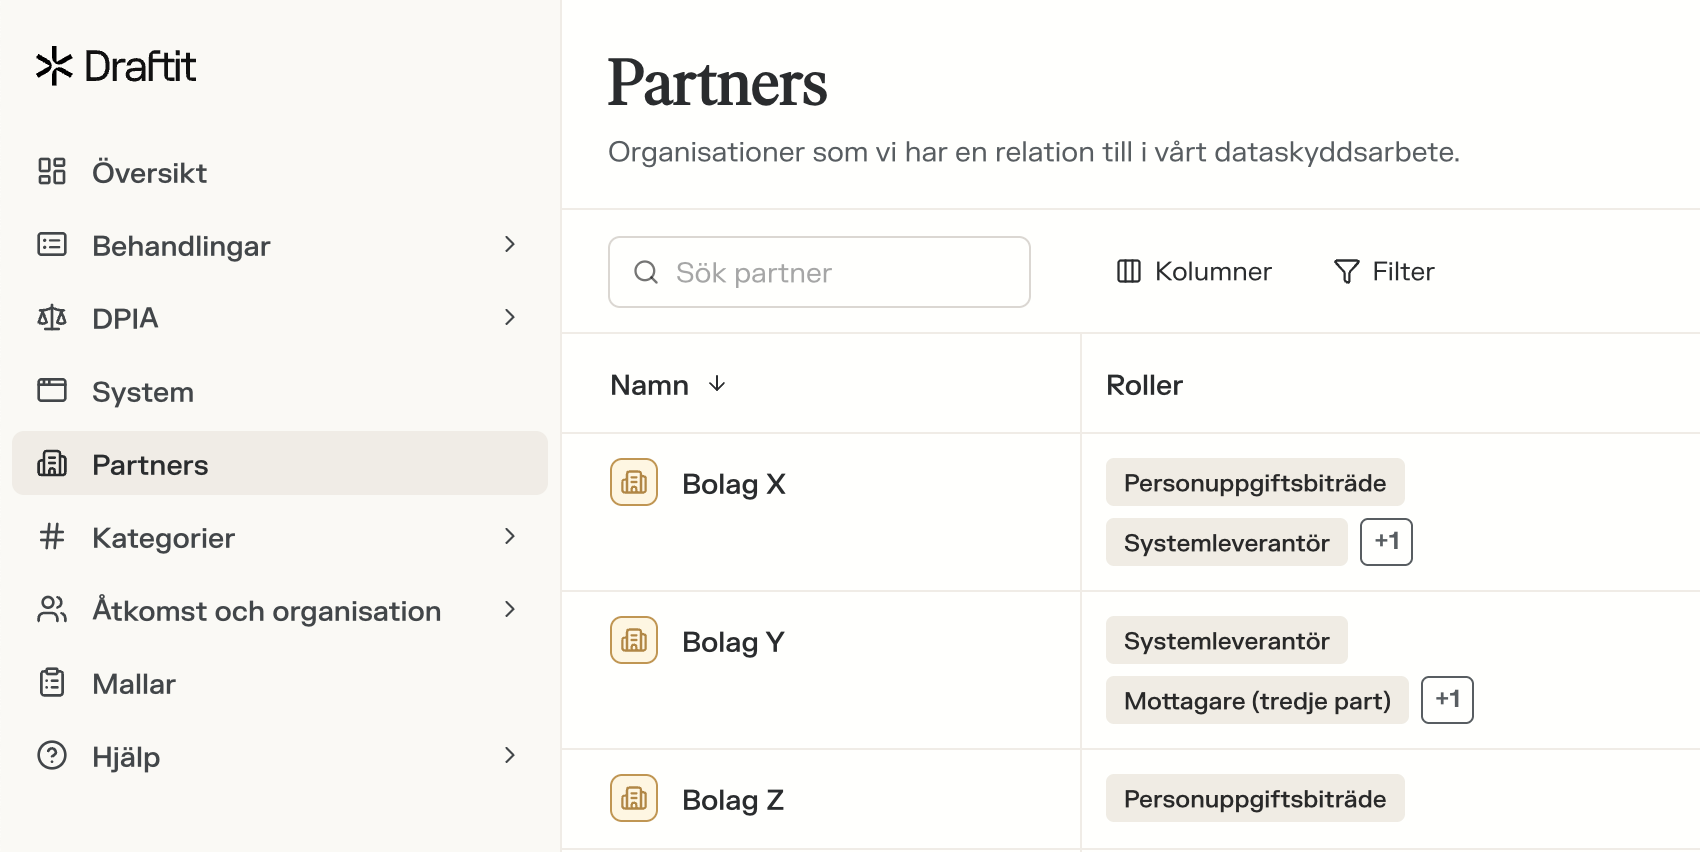
Task: Show hidden roles for Bolag Y
Action: (x=1447, y=700)
